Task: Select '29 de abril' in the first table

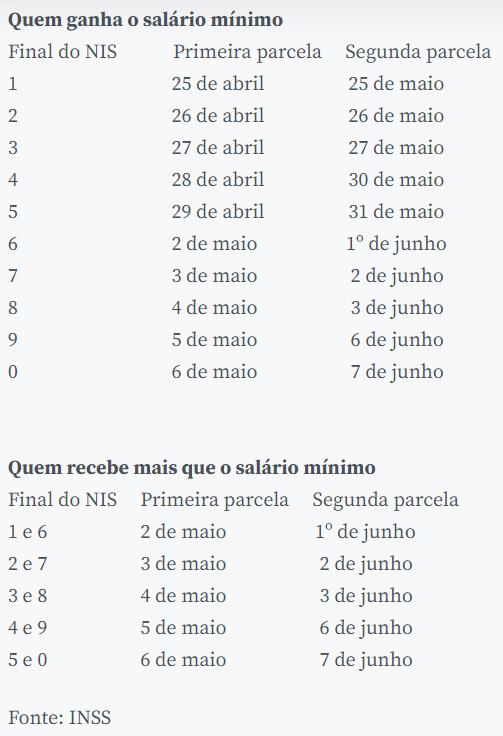Action: click(x=218, y=212)
